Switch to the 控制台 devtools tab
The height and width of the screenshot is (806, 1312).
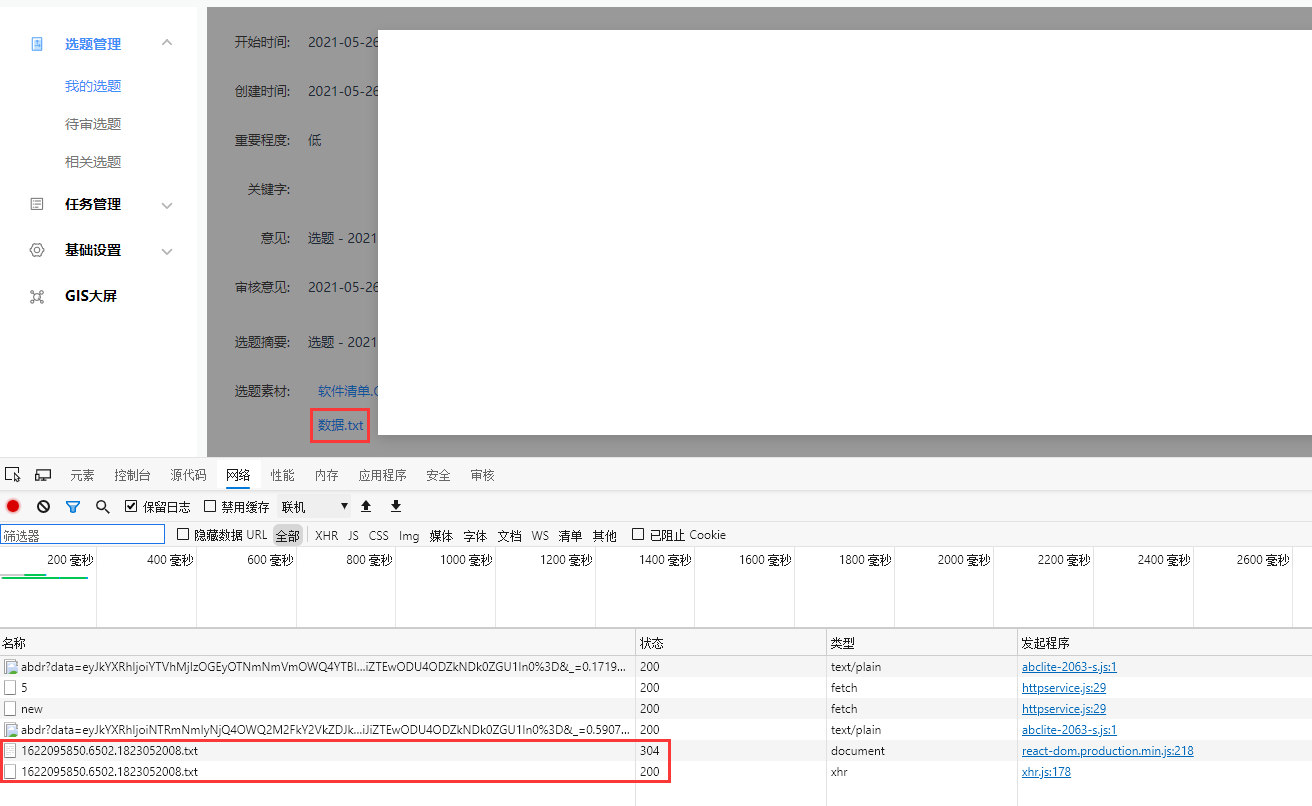tap(132, 475)
